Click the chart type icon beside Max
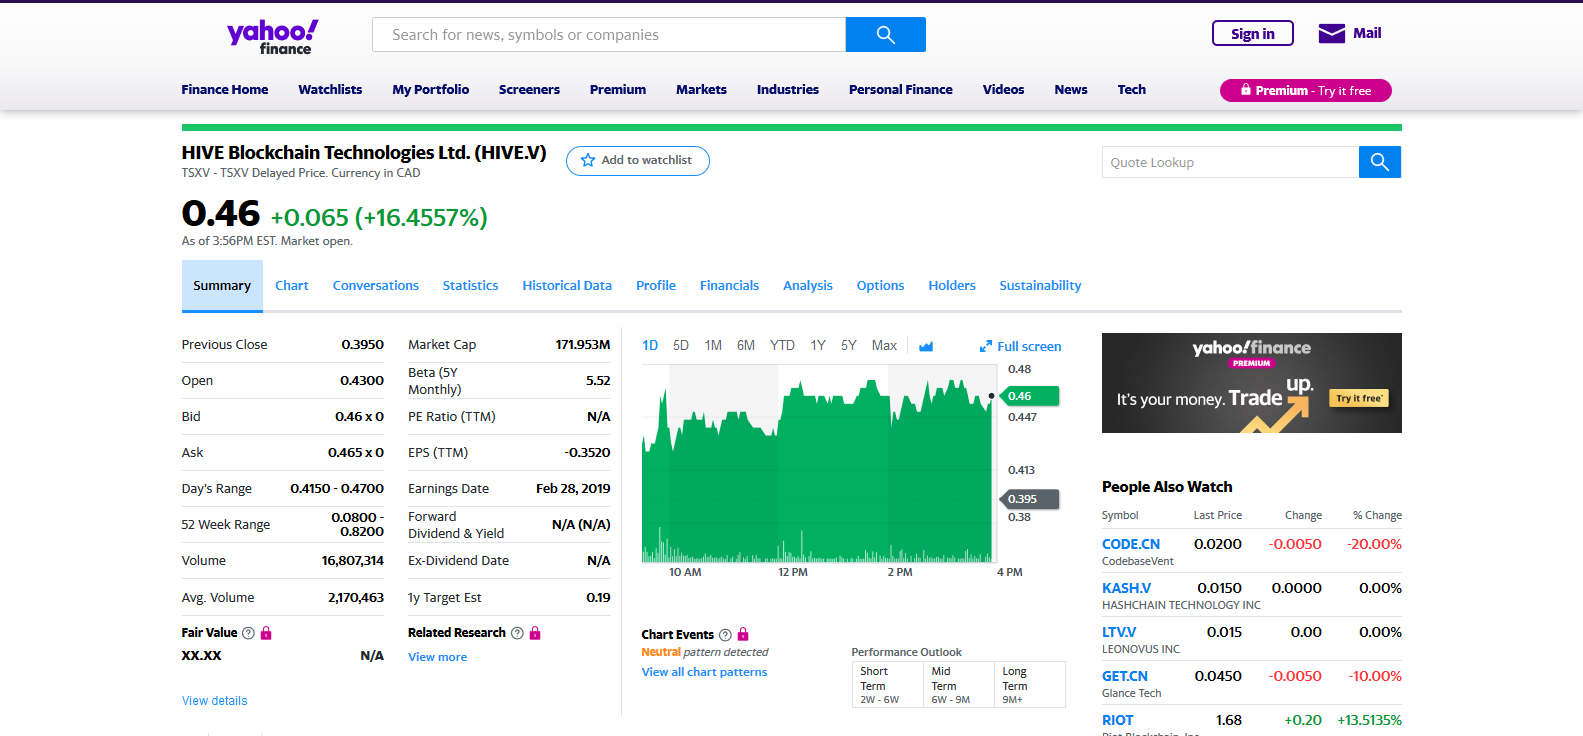The image size is (1583, 736). coord(926,346)
